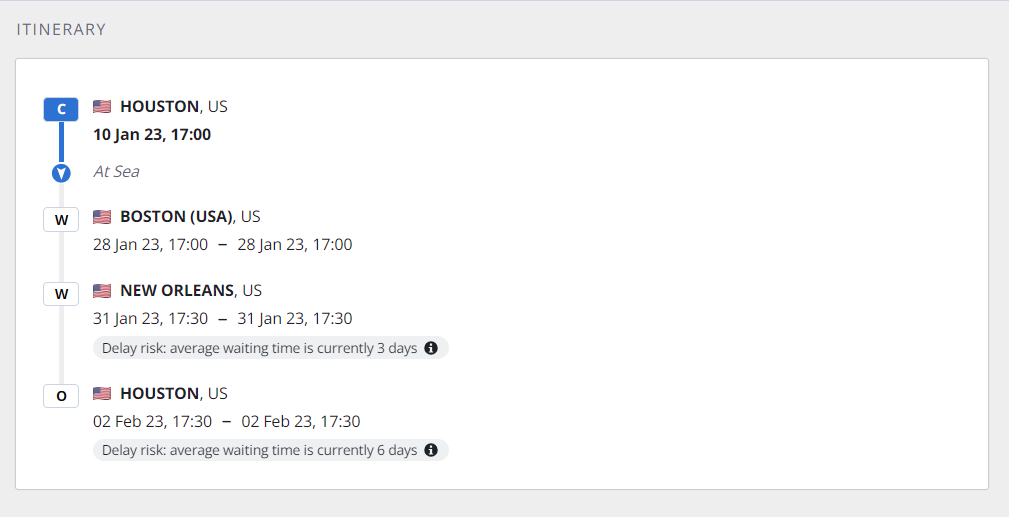Select the At Sea vessel position icon
The image size is (1009, 517).
61,173
